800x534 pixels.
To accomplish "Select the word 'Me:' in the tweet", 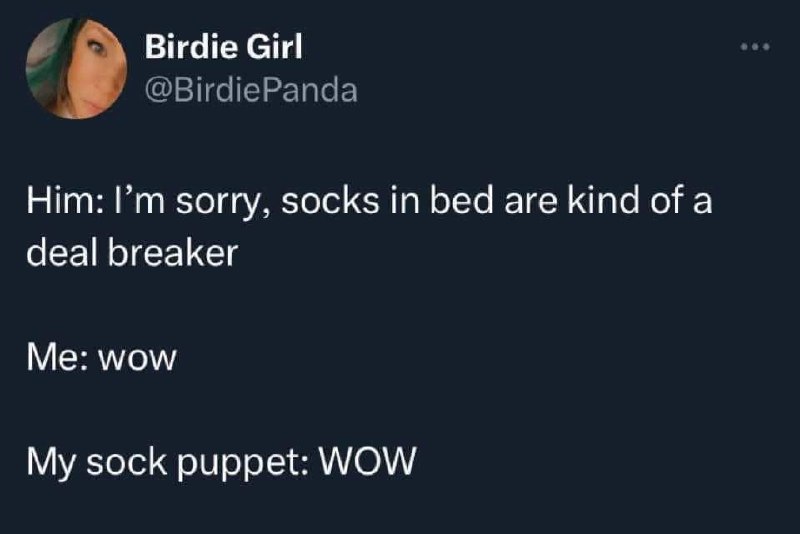I will [58, 357].
